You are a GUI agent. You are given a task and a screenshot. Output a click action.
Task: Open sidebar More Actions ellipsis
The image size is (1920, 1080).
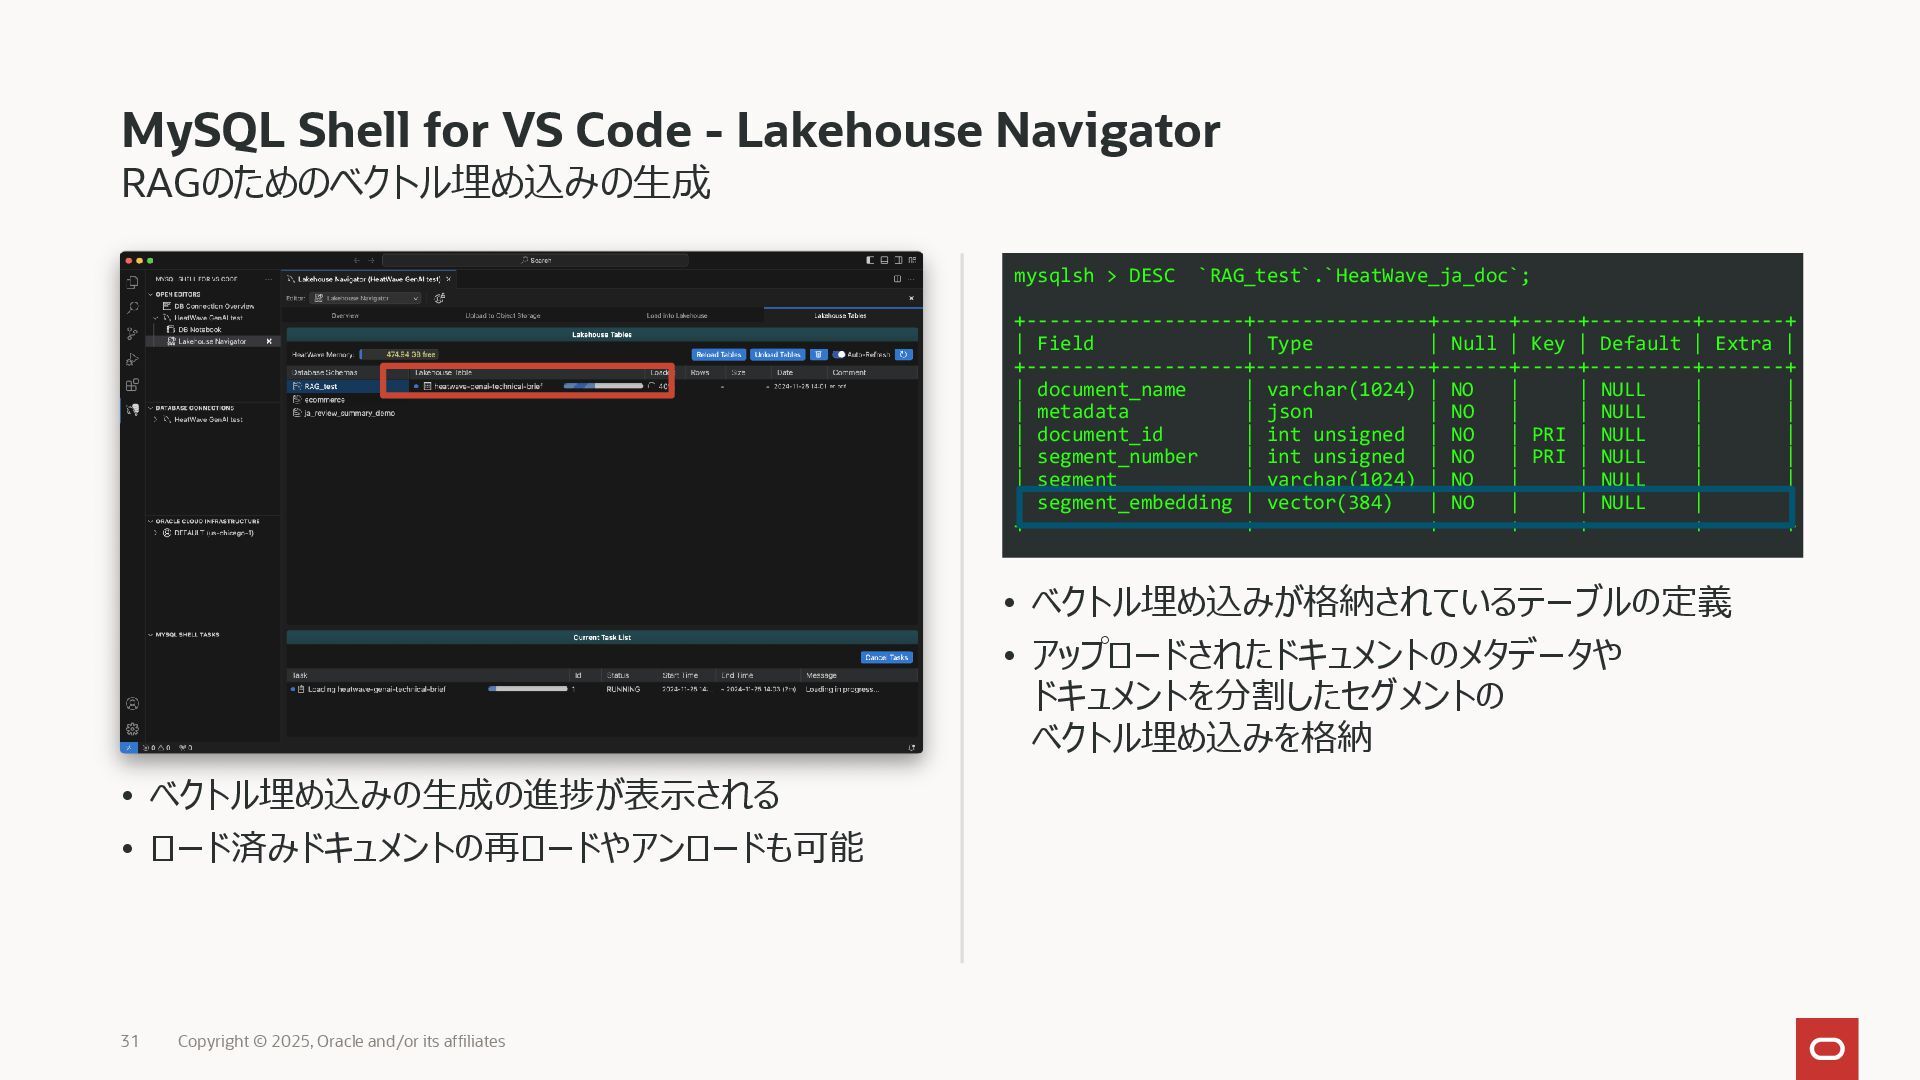[268, 279]
